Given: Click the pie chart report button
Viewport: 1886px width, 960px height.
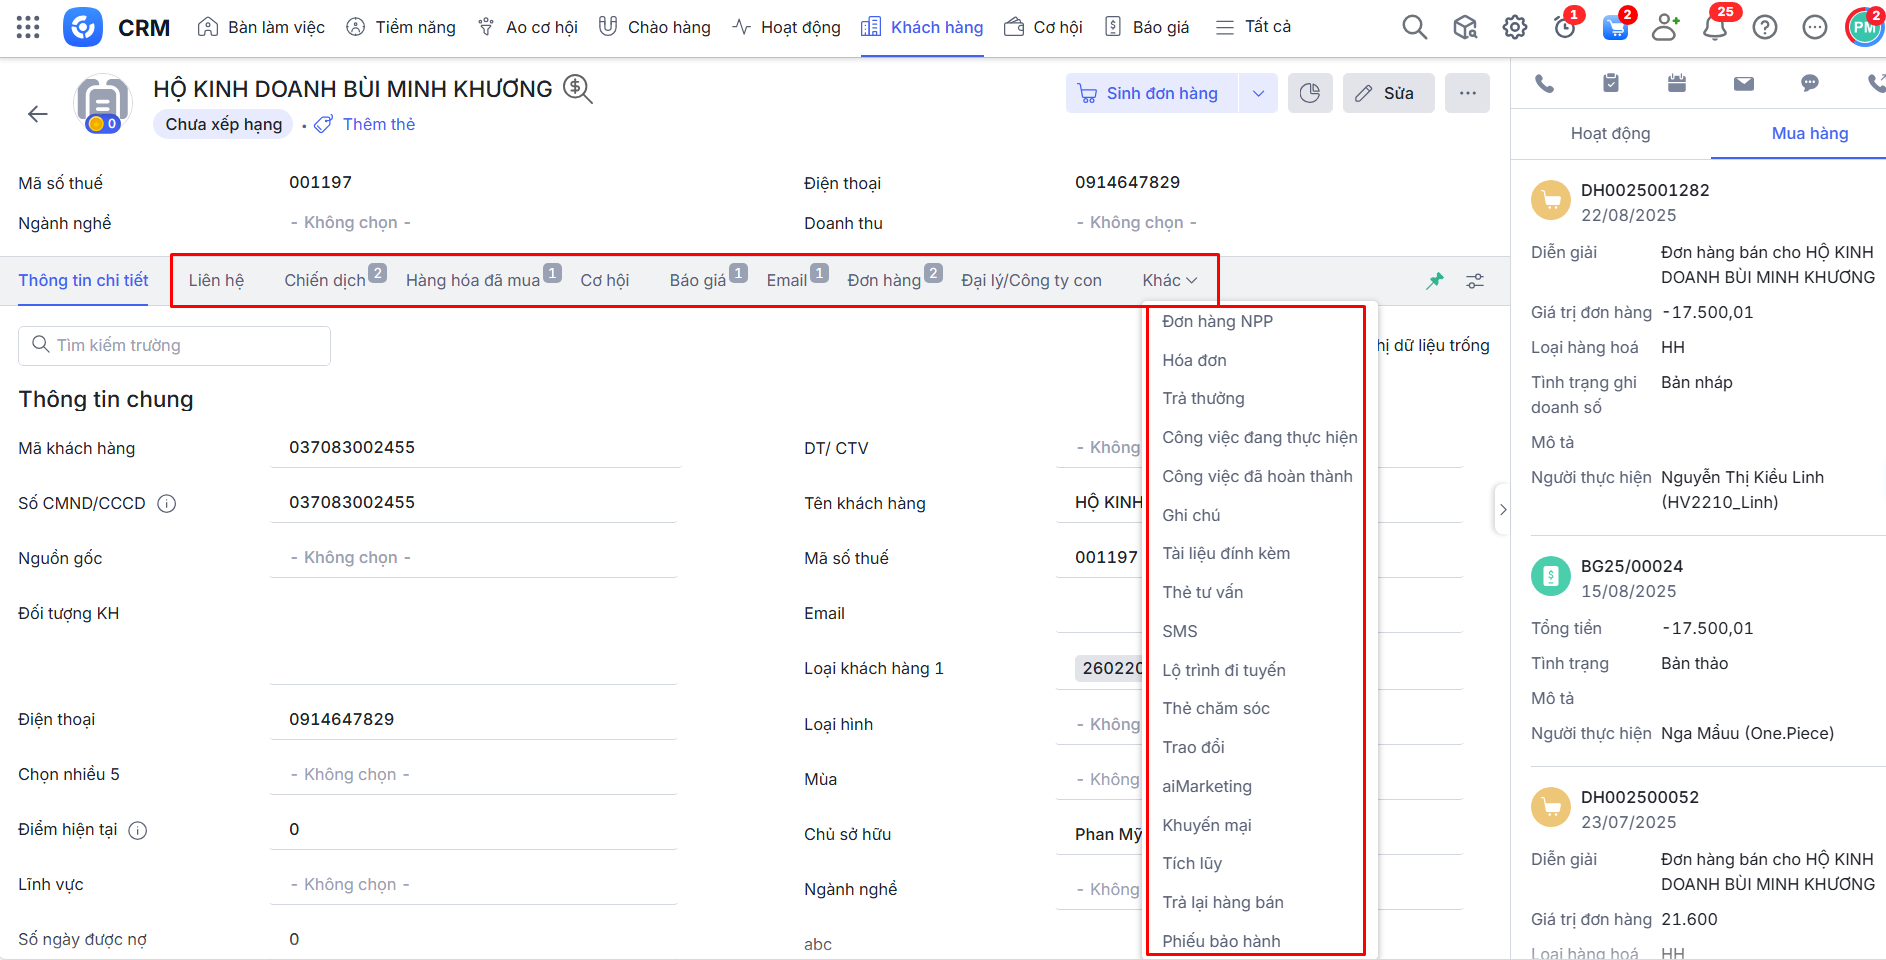Looking at the screenshot, I should pyautogui.click(x=1310, y=93).
